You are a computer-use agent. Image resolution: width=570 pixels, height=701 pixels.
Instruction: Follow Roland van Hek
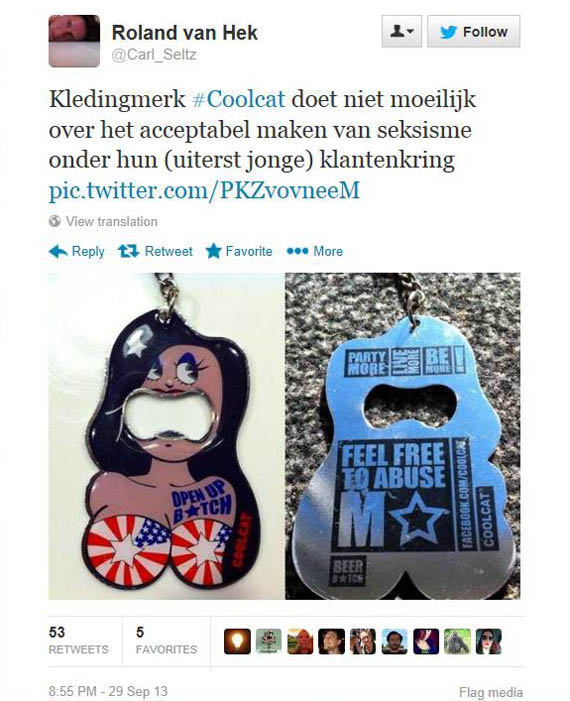click(473, 31)
